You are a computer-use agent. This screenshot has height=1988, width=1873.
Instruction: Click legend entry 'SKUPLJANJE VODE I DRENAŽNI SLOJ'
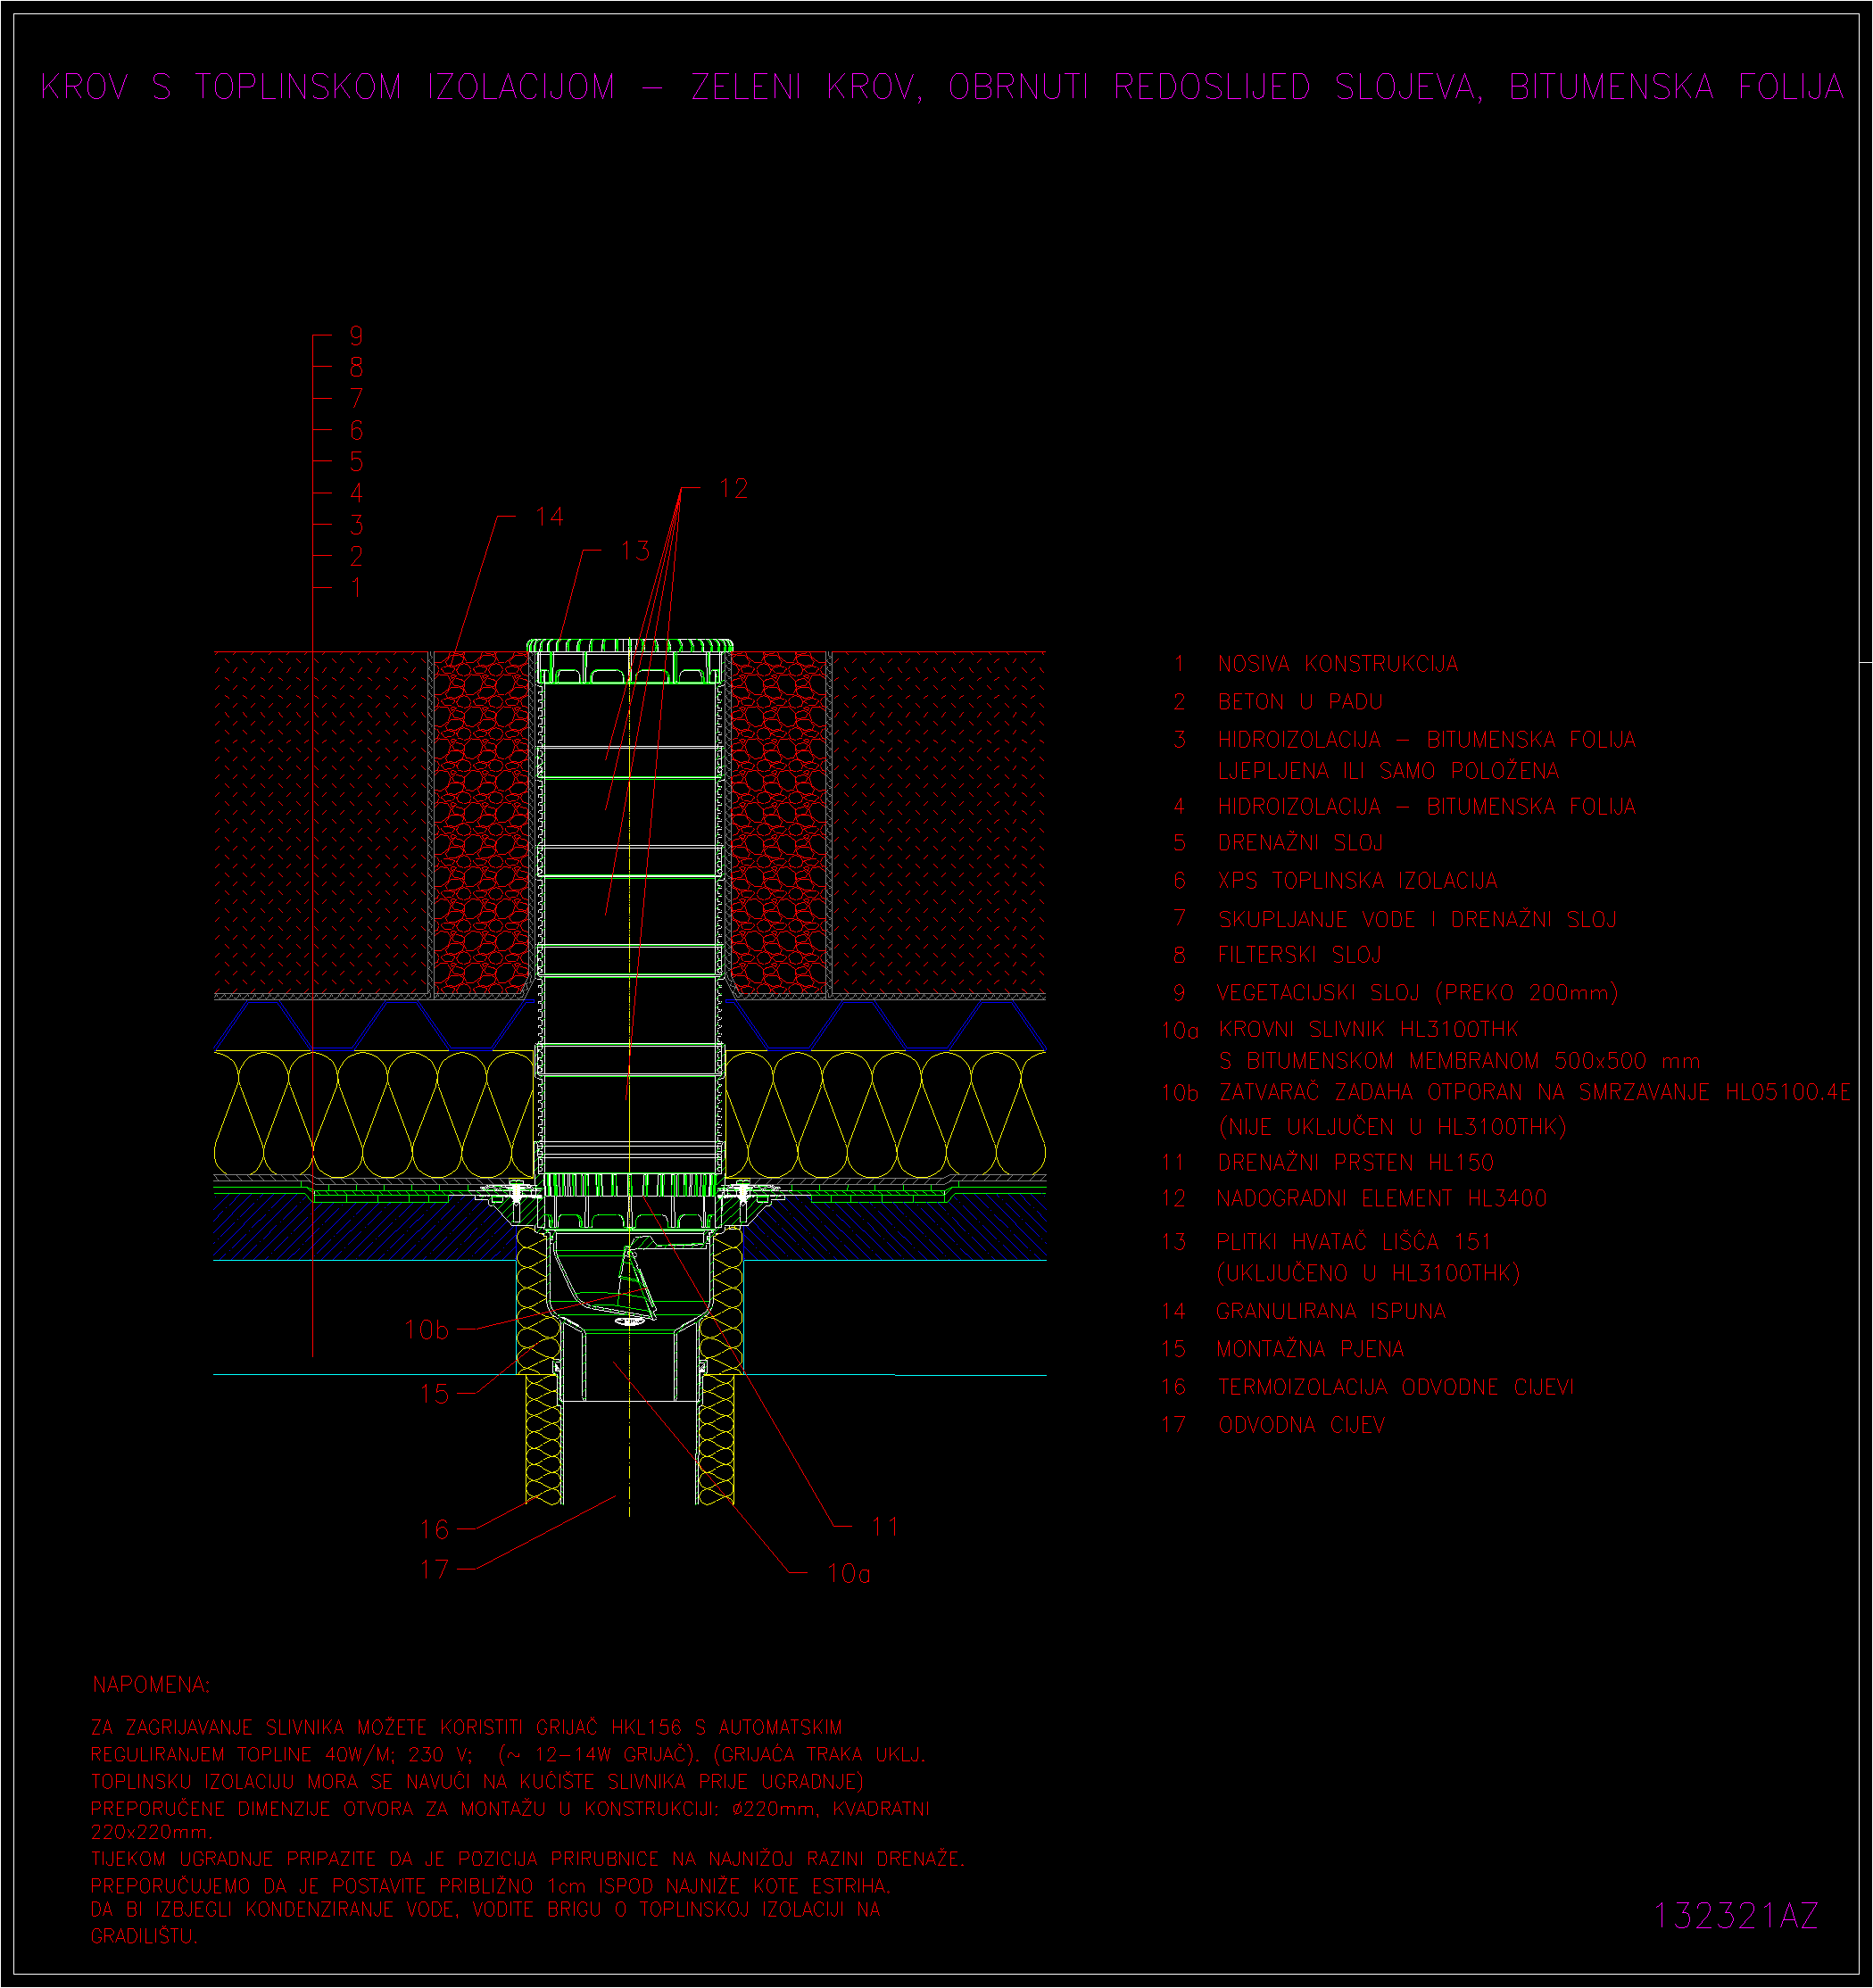[1417, 919]
